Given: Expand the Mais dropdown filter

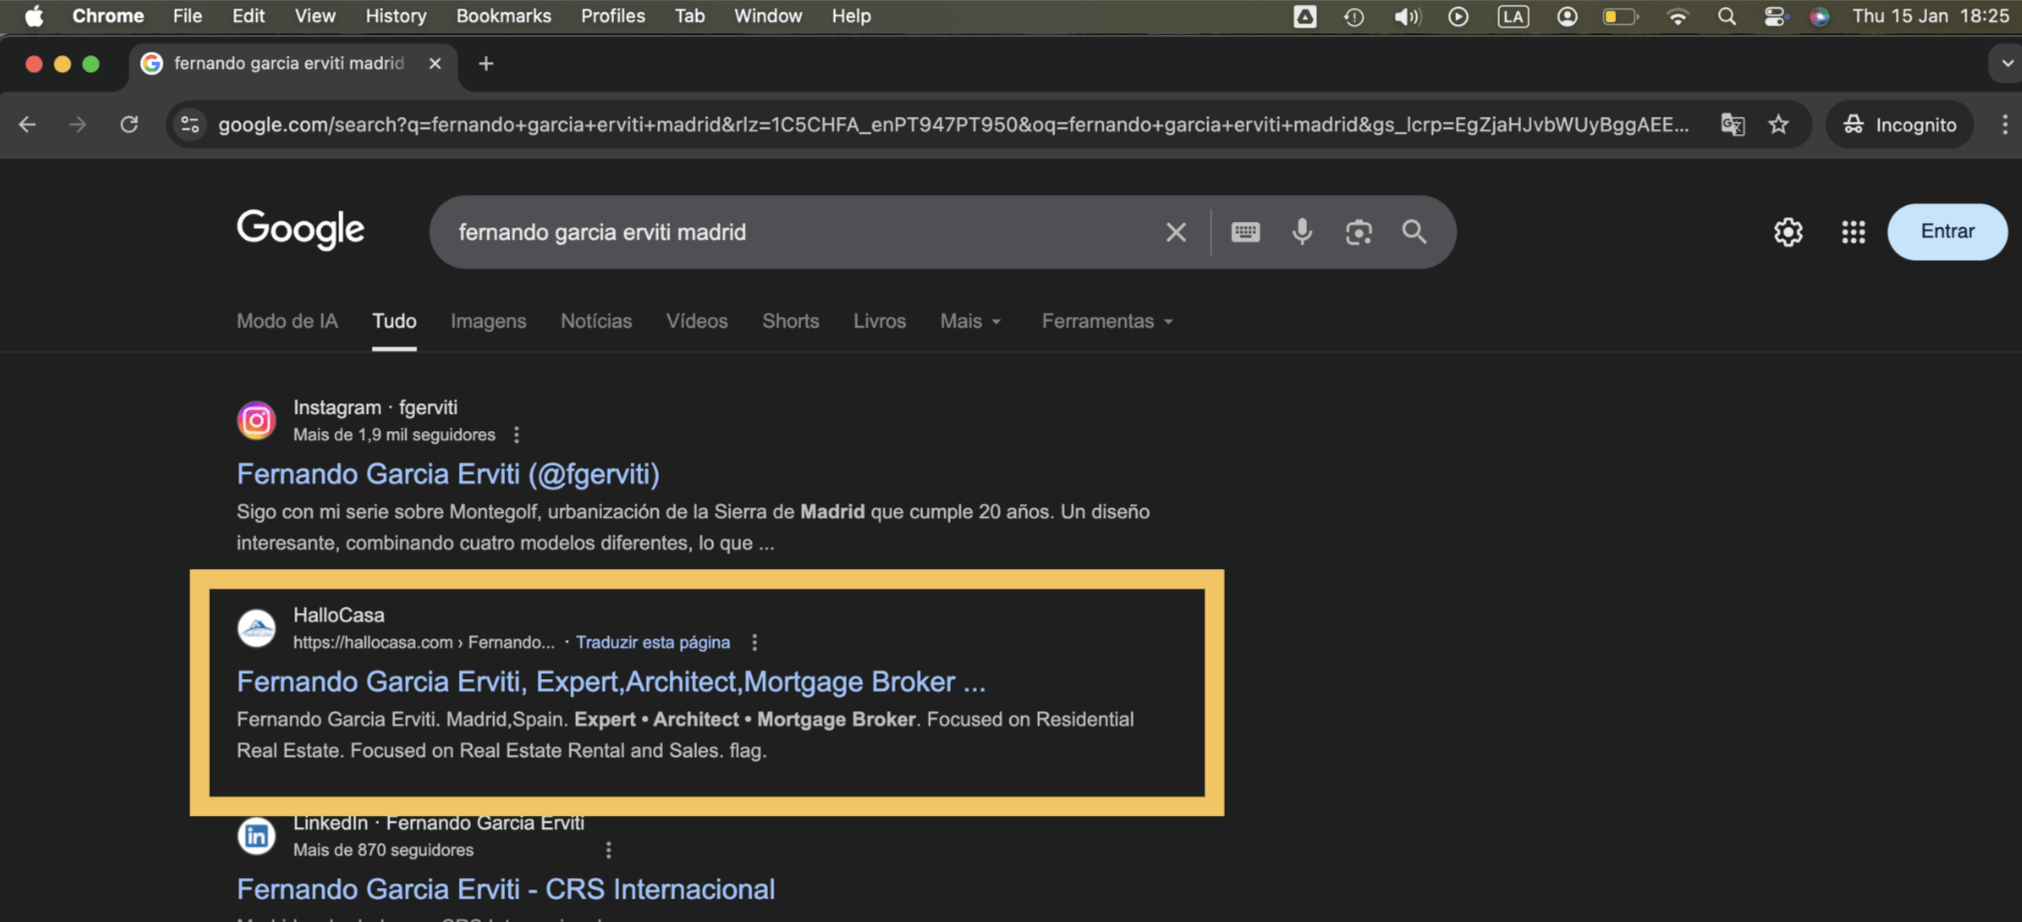Looking at the screenshot, I should (970, 321).
